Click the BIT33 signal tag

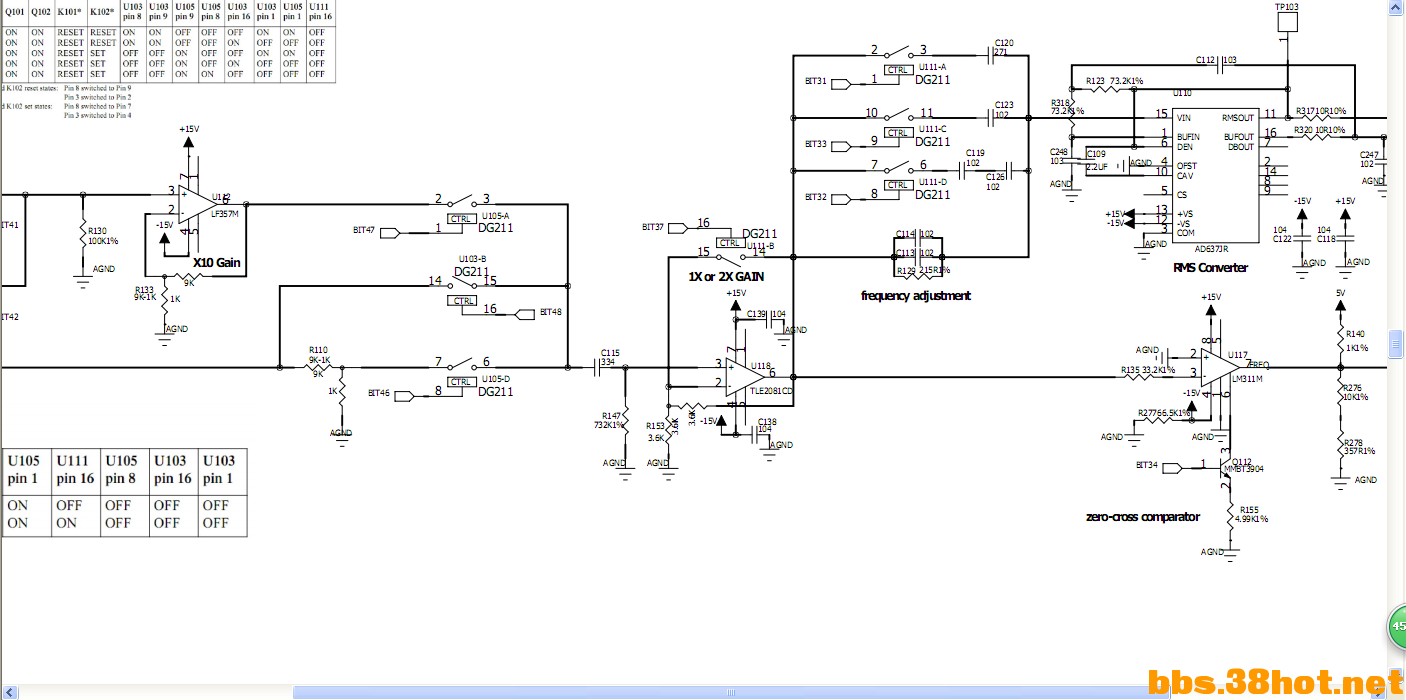point(816,144)
